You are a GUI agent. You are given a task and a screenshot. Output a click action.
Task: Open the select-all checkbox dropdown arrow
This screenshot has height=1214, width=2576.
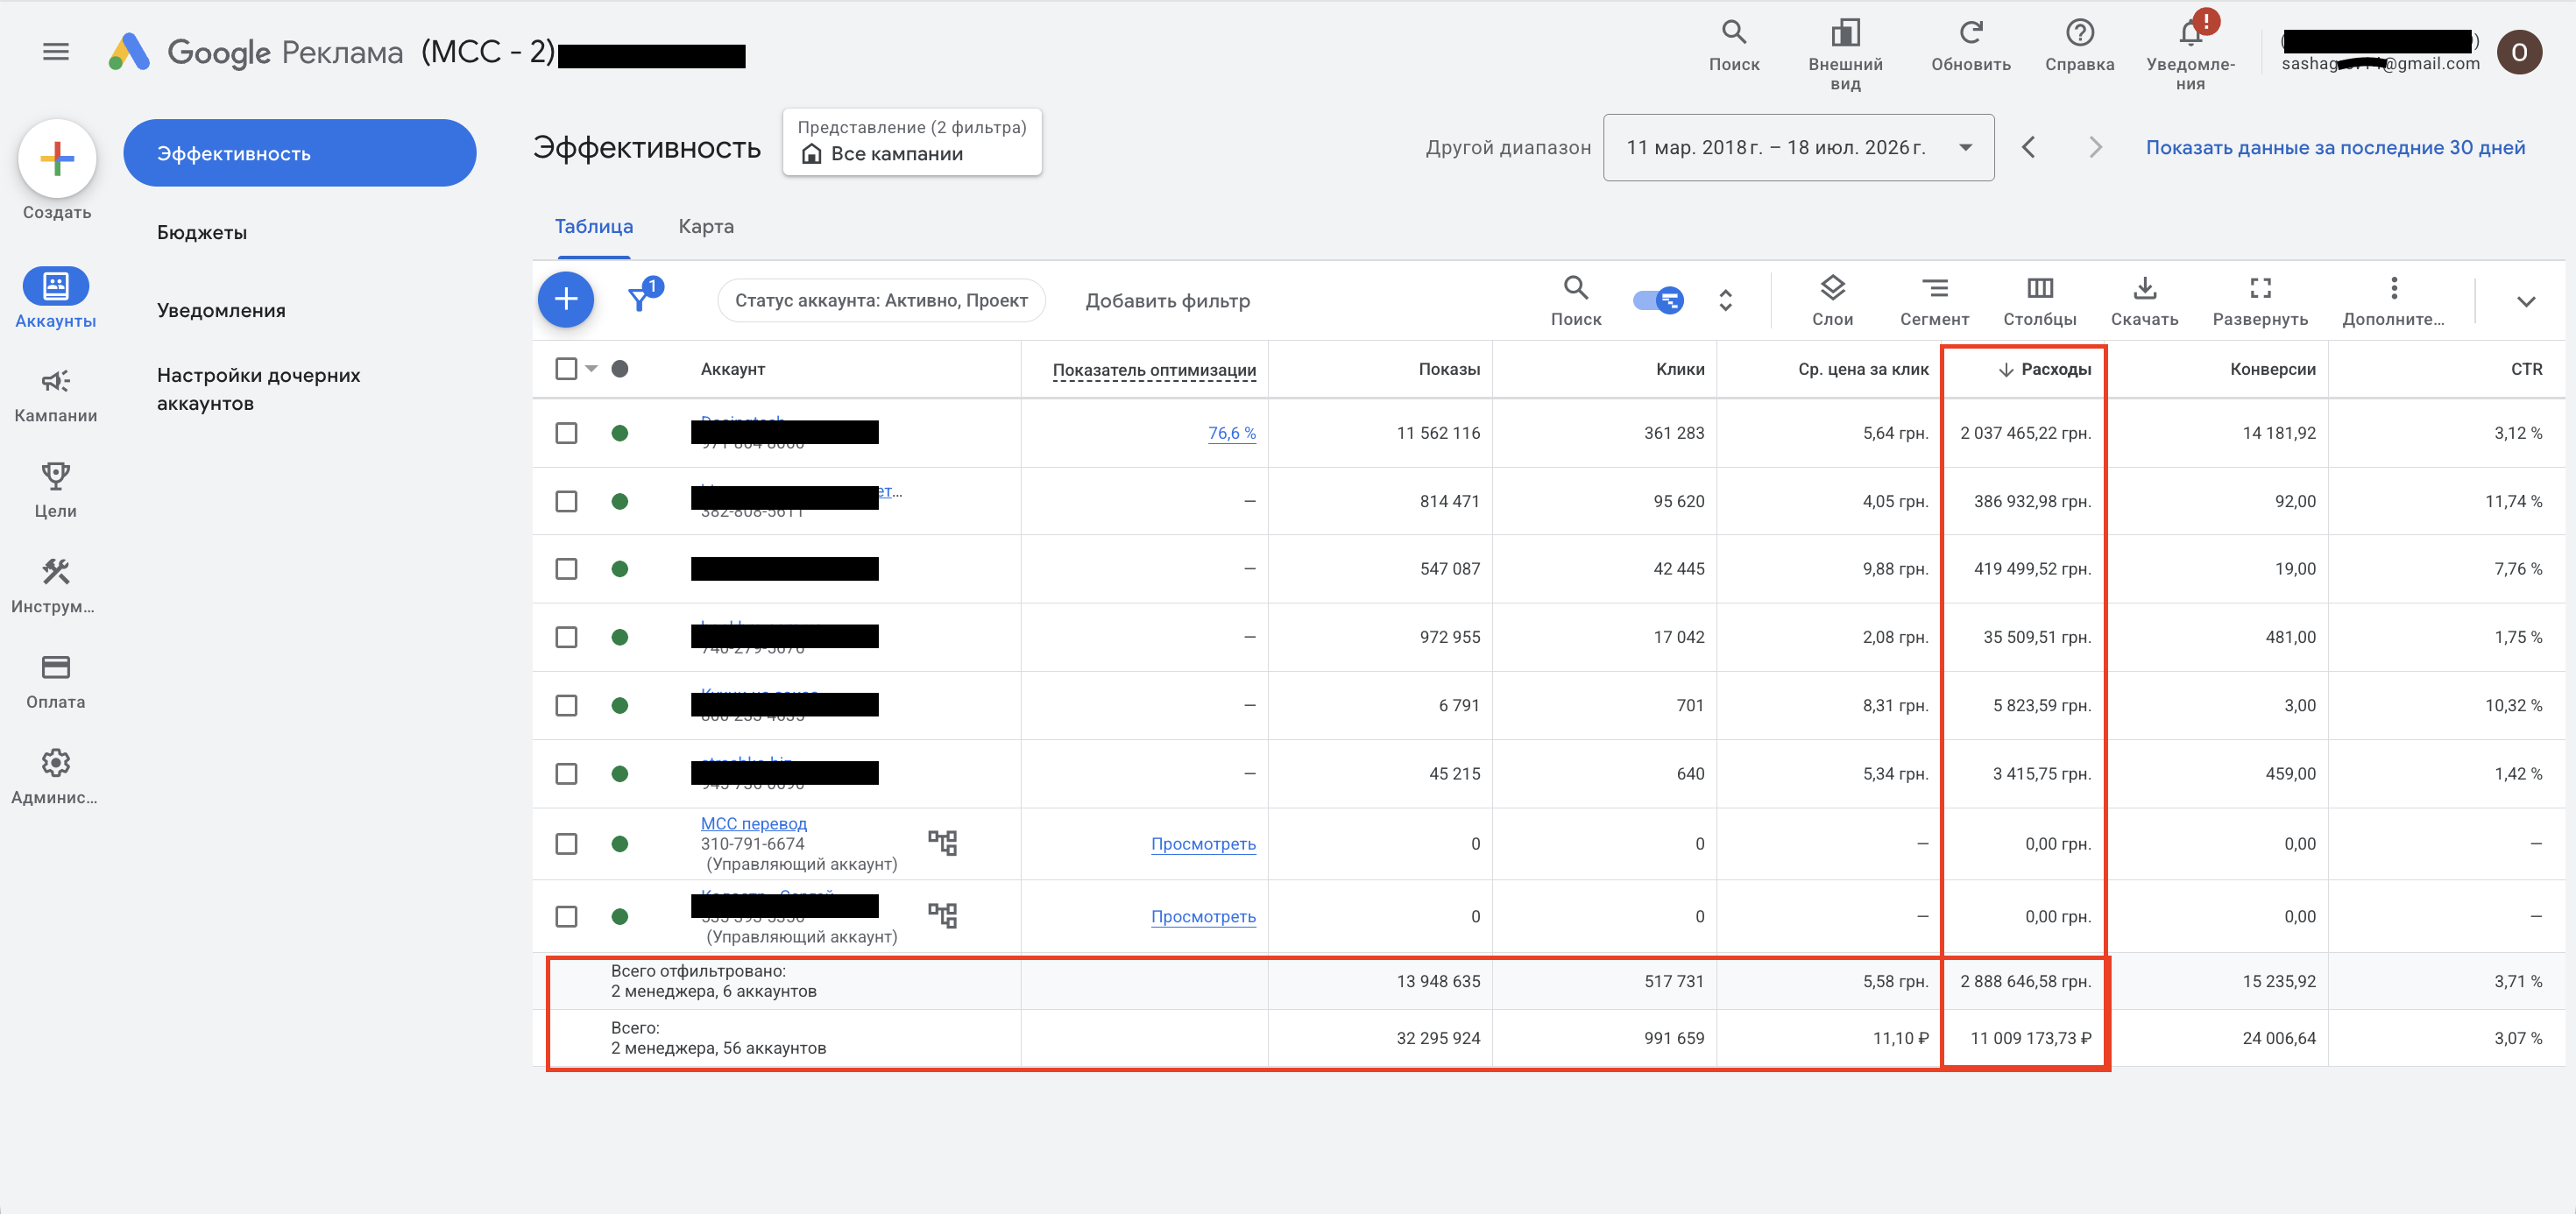(x=591, y=369)
